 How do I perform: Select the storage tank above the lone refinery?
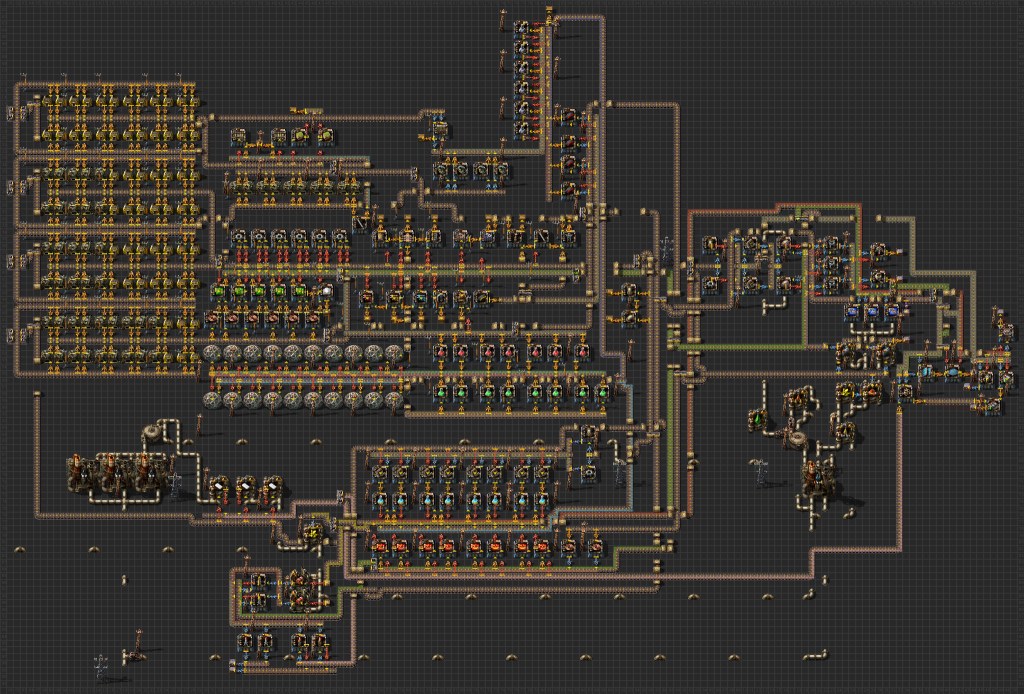[x=795, y=439]
